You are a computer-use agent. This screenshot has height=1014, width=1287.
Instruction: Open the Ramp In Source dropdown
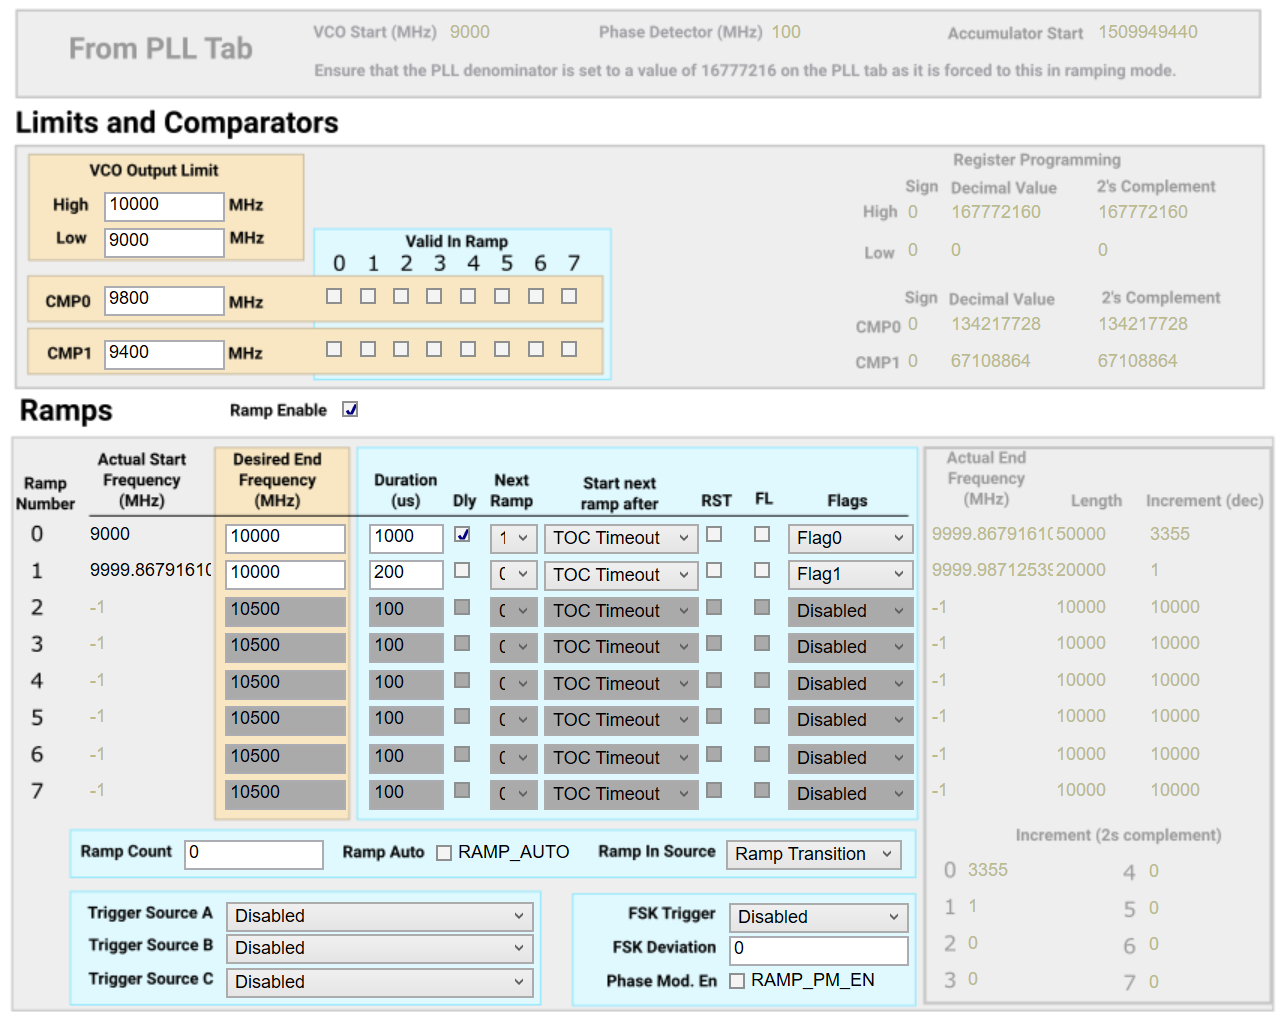(x=814, y=854)
